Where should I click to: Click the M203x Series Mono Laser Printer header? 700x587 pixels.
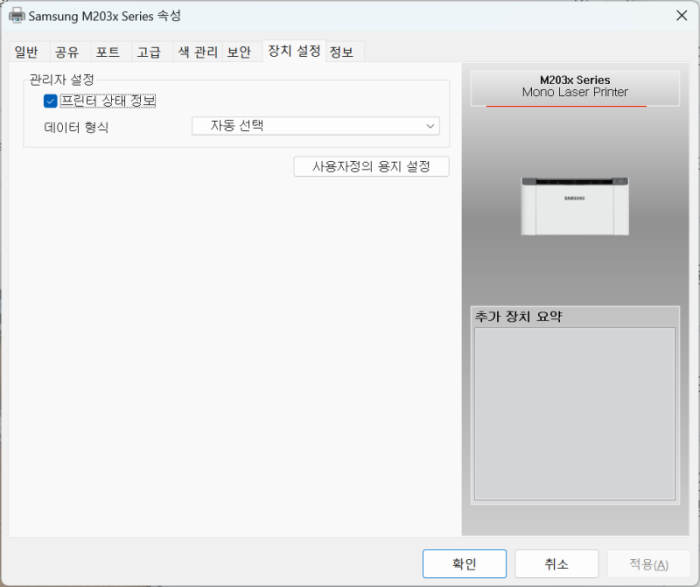pos(575,87)
